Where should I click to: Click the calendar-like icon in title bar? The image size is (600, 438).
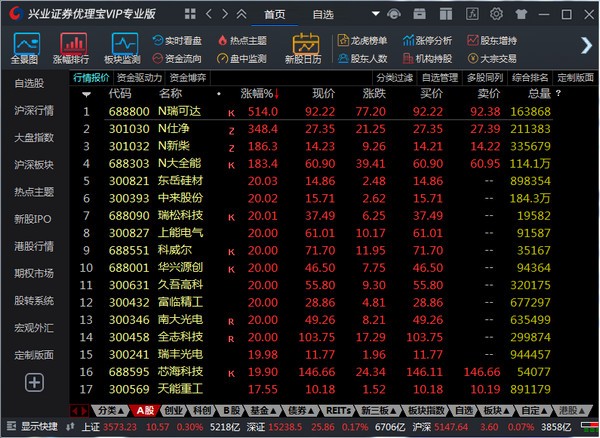point(419,15)
